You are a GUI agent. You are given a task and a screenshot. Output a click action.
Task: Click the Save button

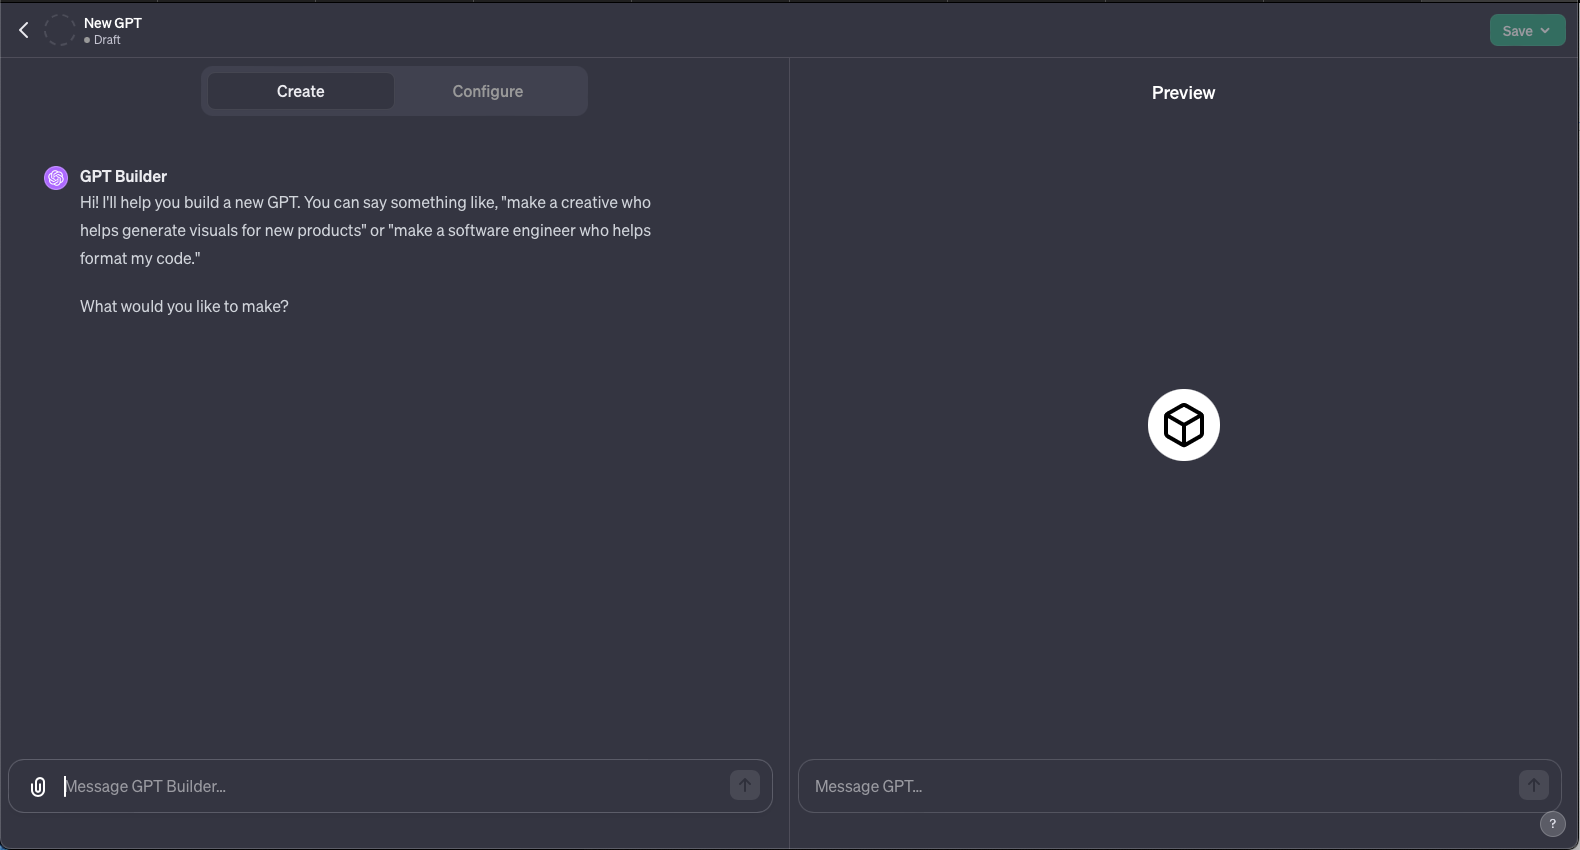tap(1516, 31)
